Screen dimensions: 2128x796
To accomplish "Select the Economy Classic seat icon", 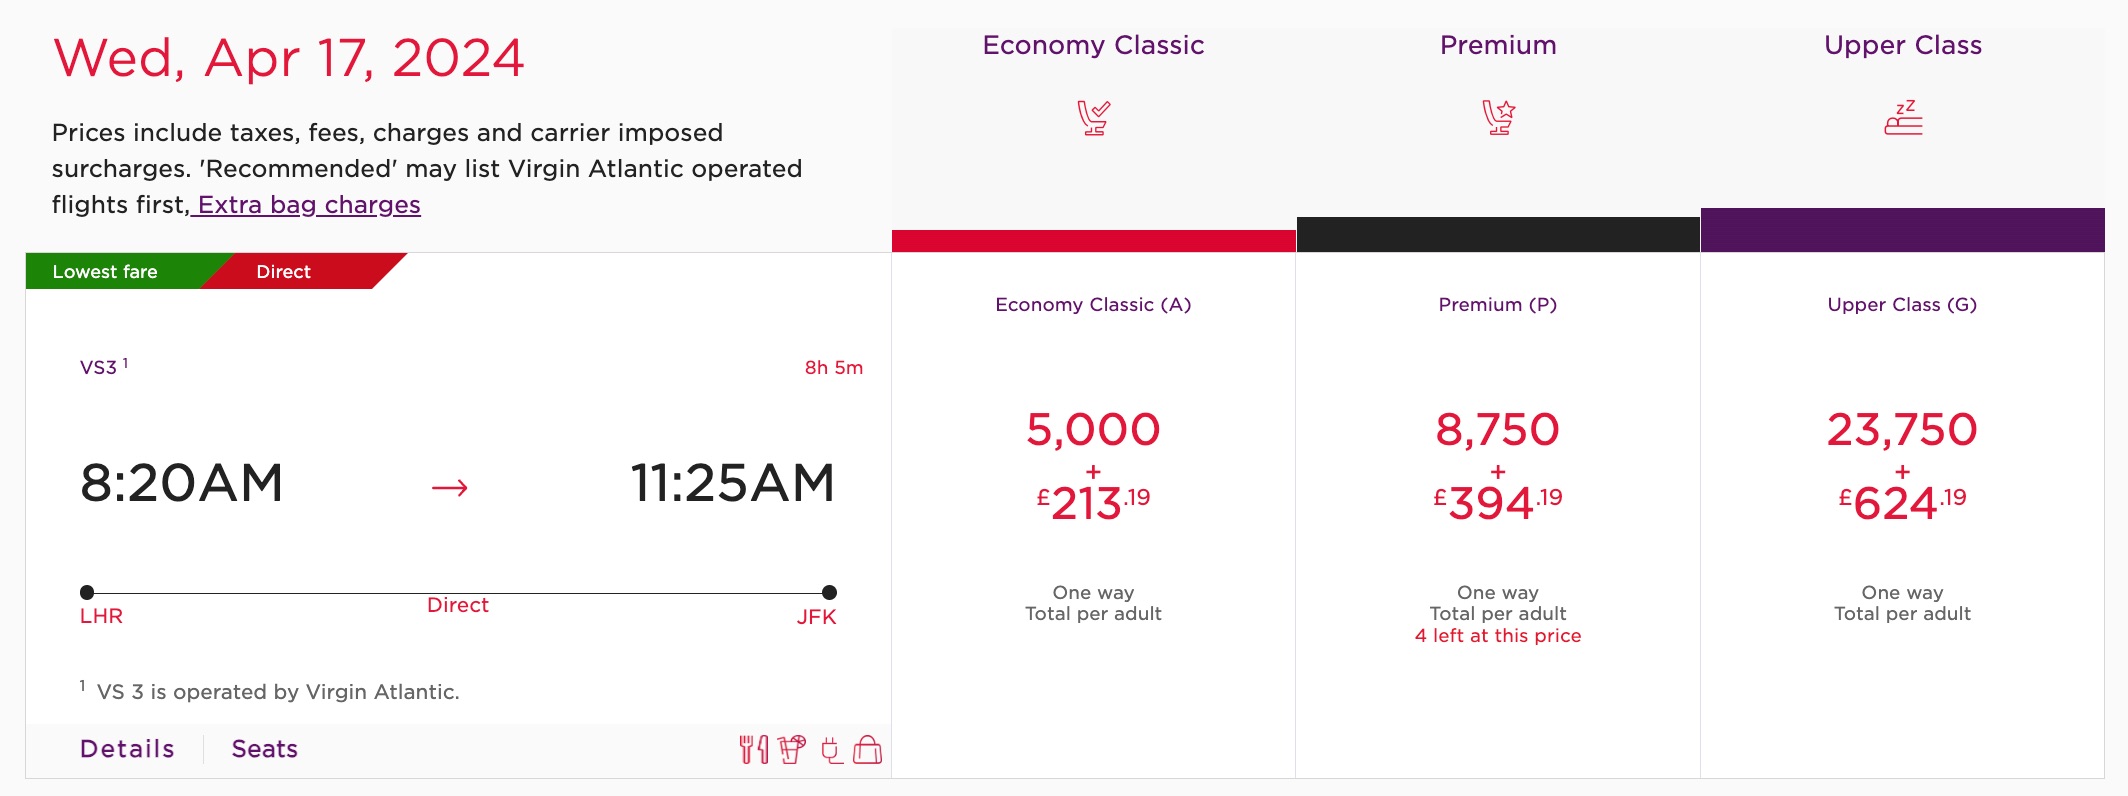I will click(1093, 117).
